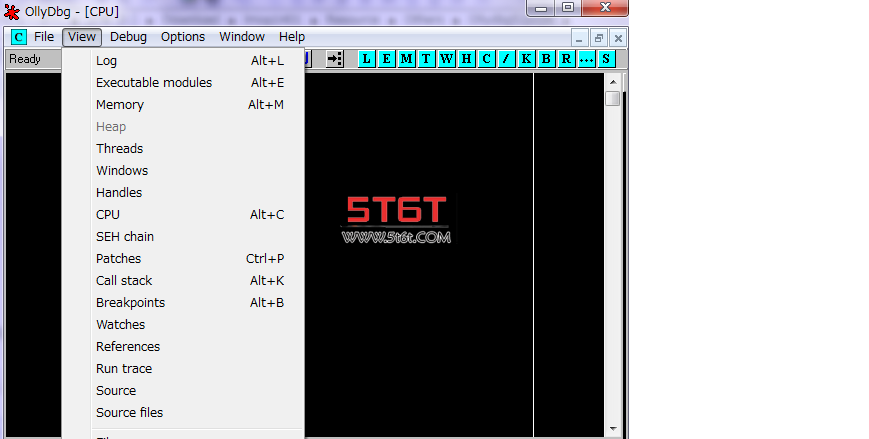Viewport: 869px width, 439px height.
Task: Click the Source S toolbar icon
Action: pyautogui.click(x=606, y=59)
